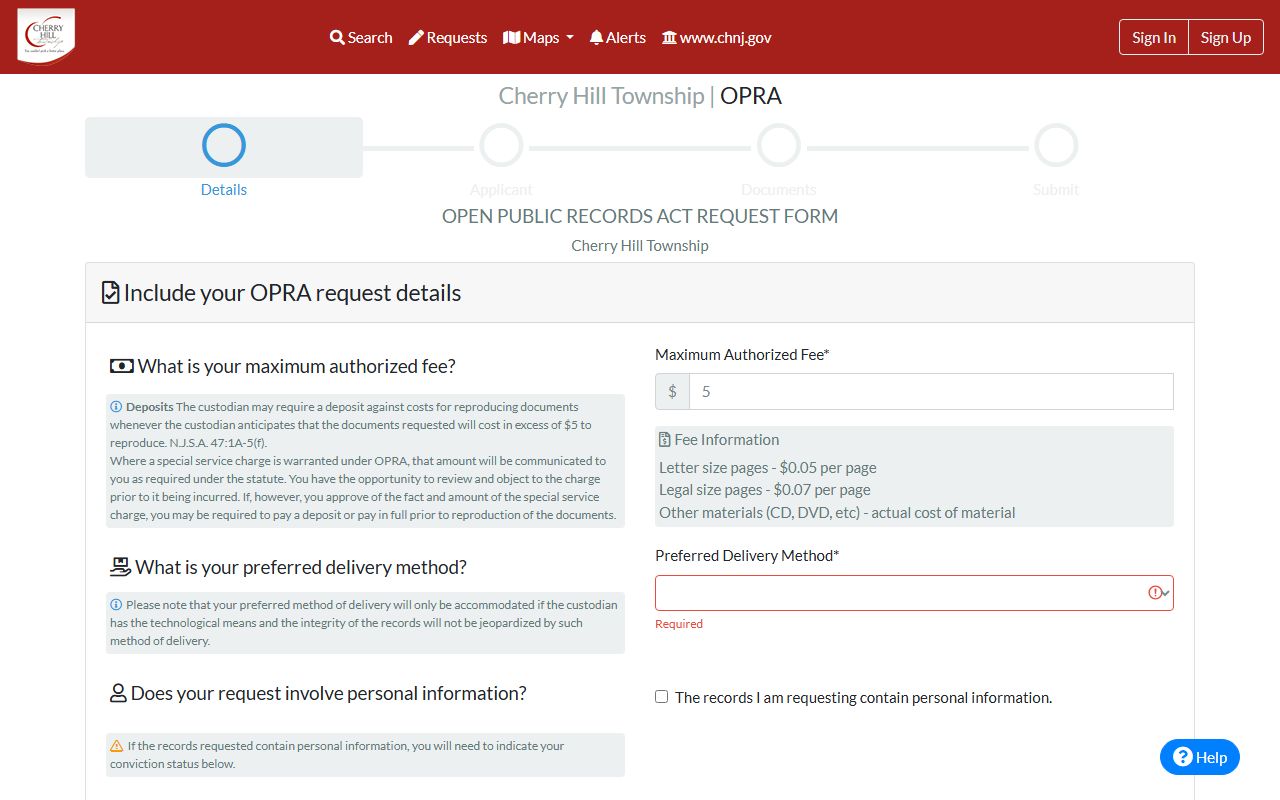
Task: Click the person icon beside personal information question
Action: (x=118, y=693)
